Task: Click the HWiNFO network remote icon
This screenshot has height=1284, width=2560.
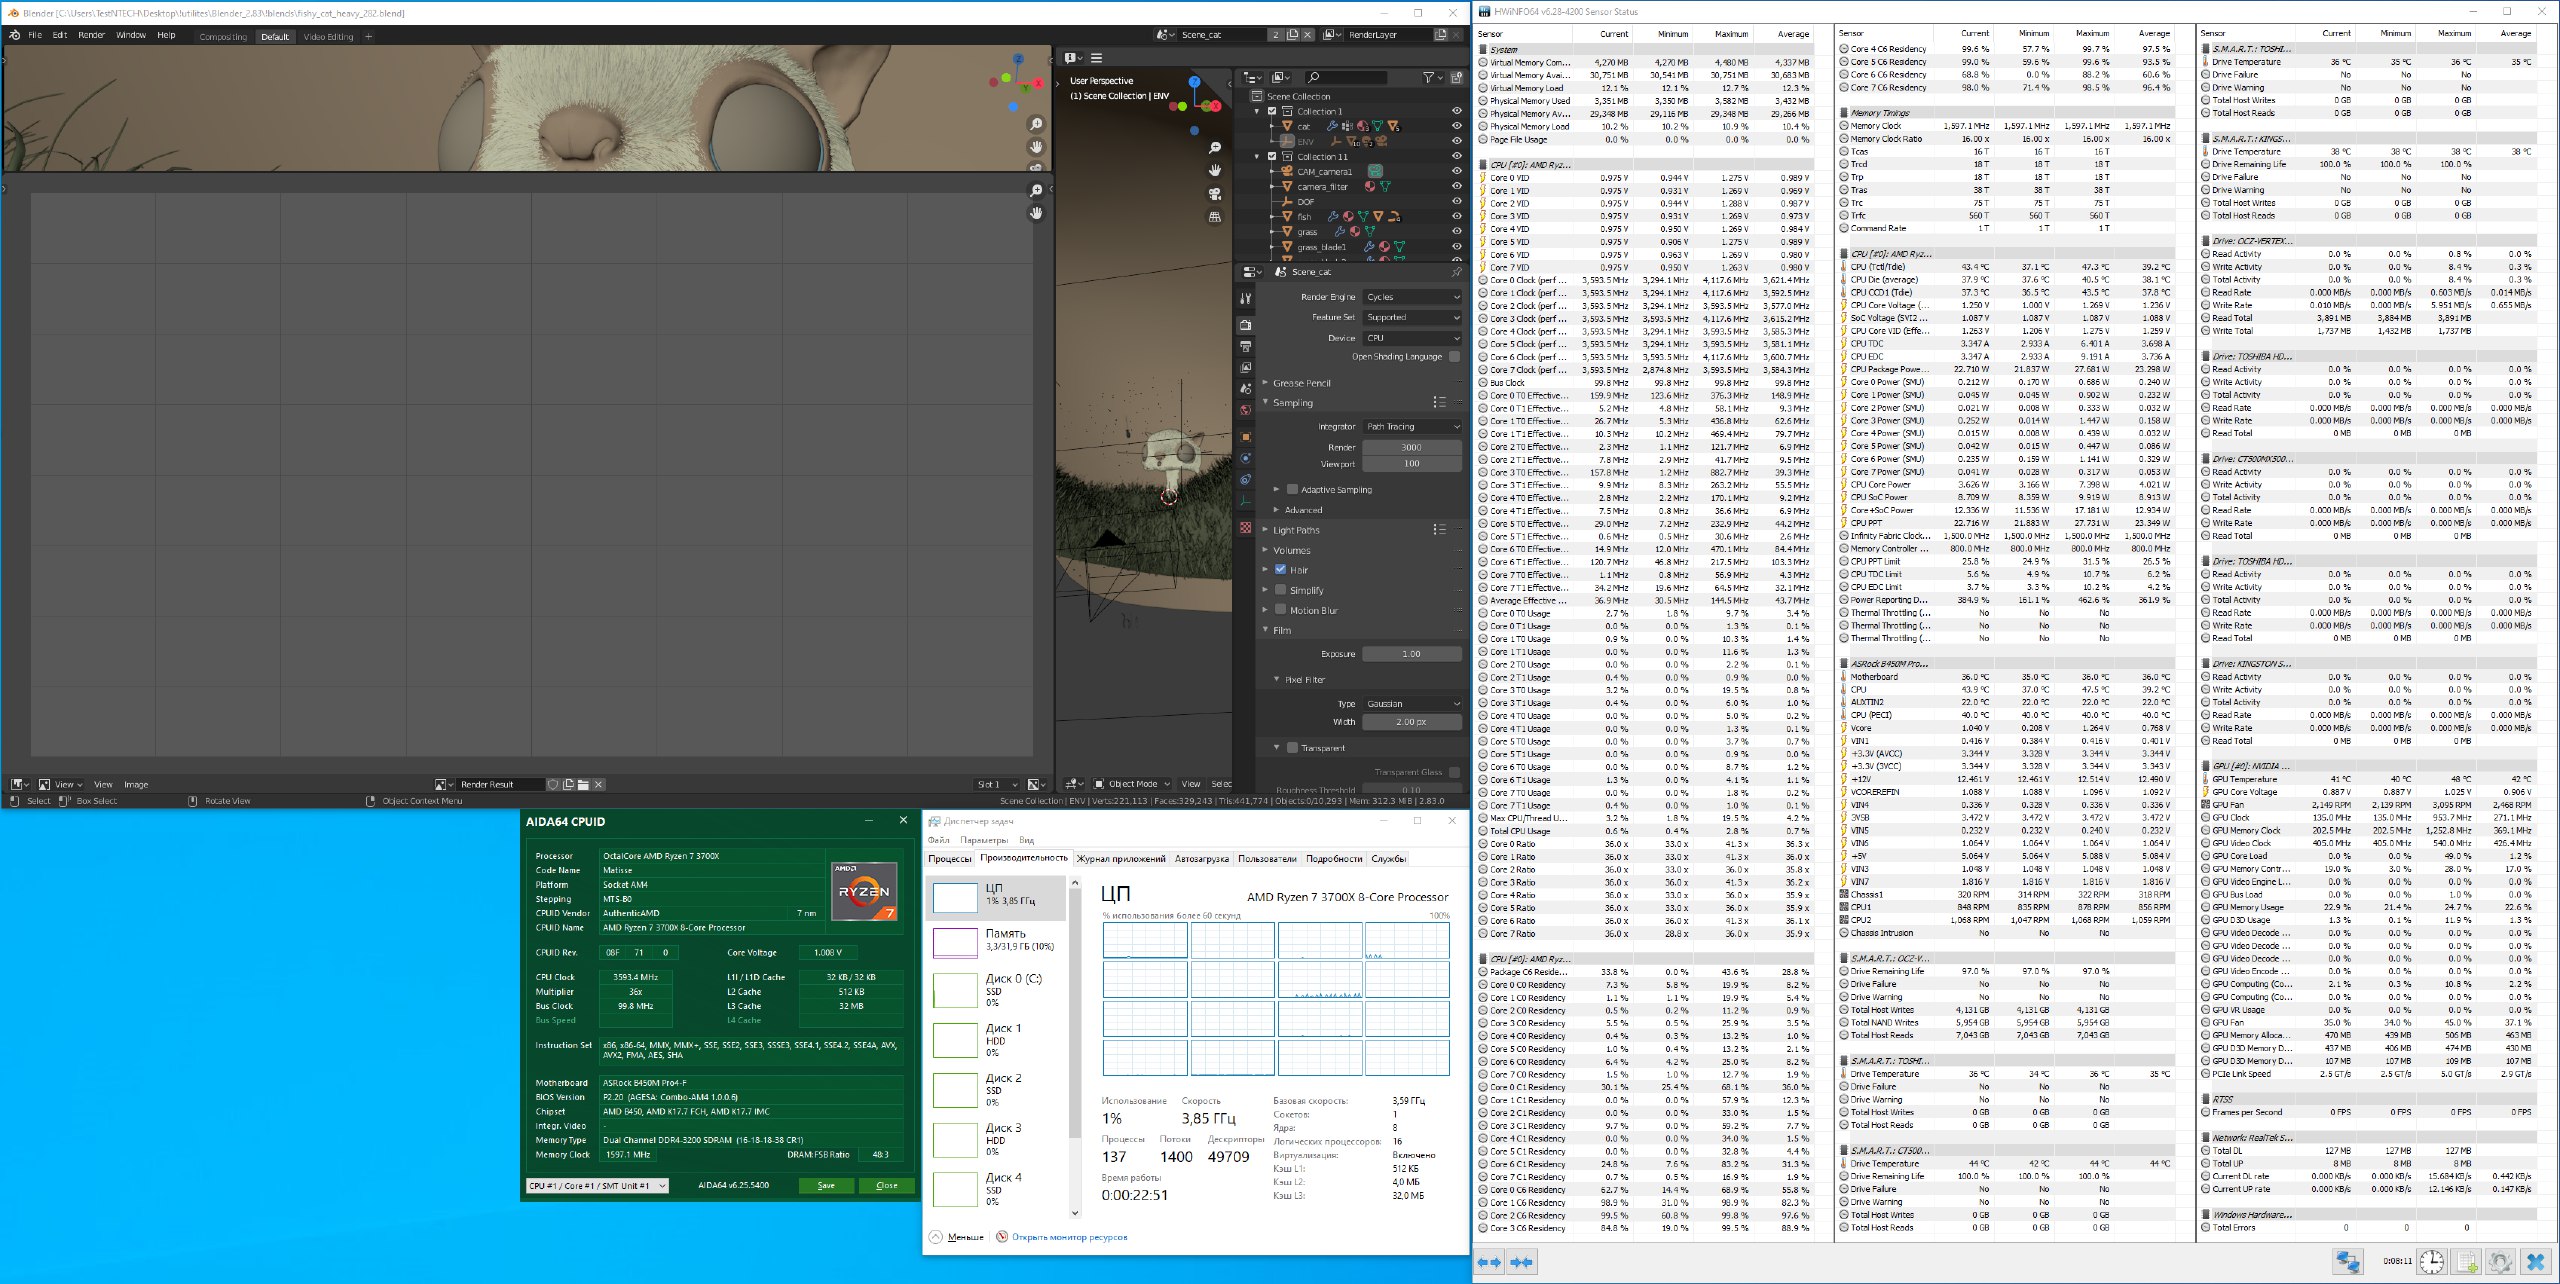Action: 2348,1261
